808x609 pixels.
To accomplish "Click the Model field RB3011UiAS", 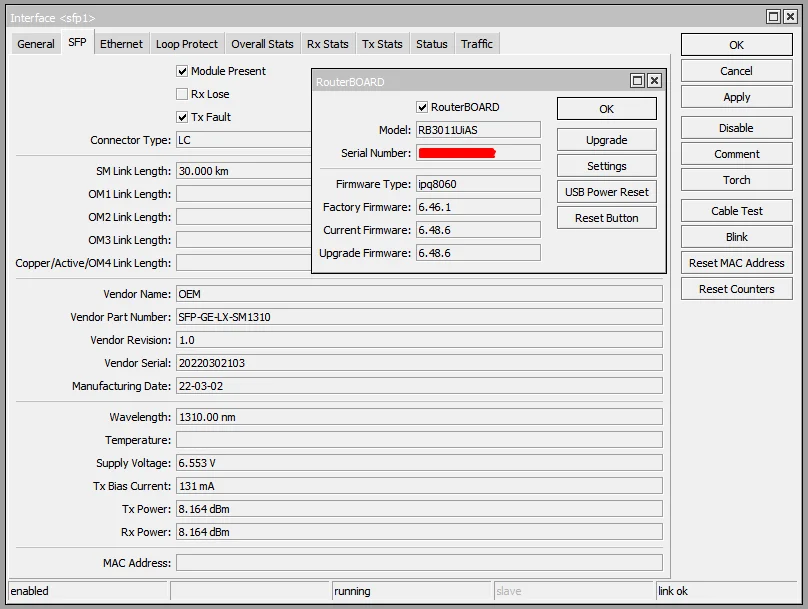I will coord(478,130).
